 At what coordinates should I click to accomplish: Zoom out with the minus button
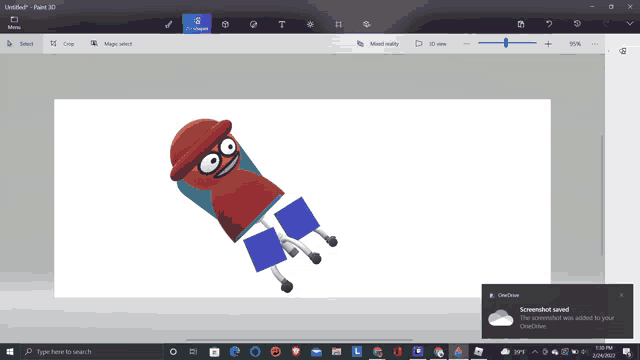pyautogui.click(x=467, y=44)
